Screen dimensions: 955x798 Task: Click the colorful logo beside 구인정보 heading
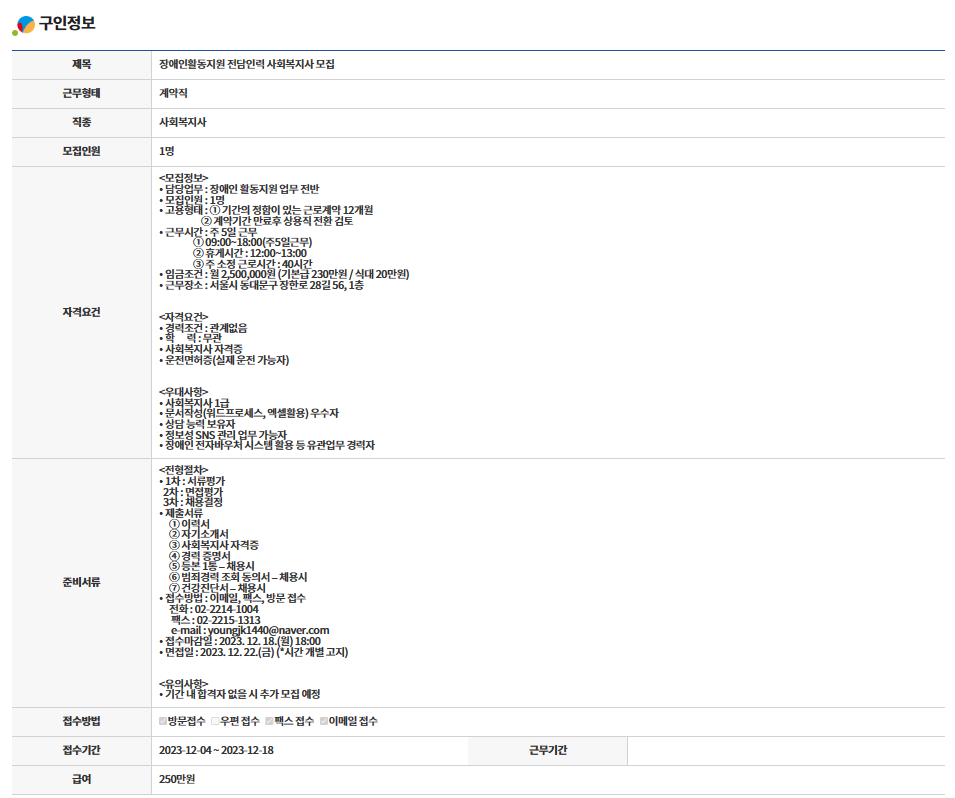(23, 25)
